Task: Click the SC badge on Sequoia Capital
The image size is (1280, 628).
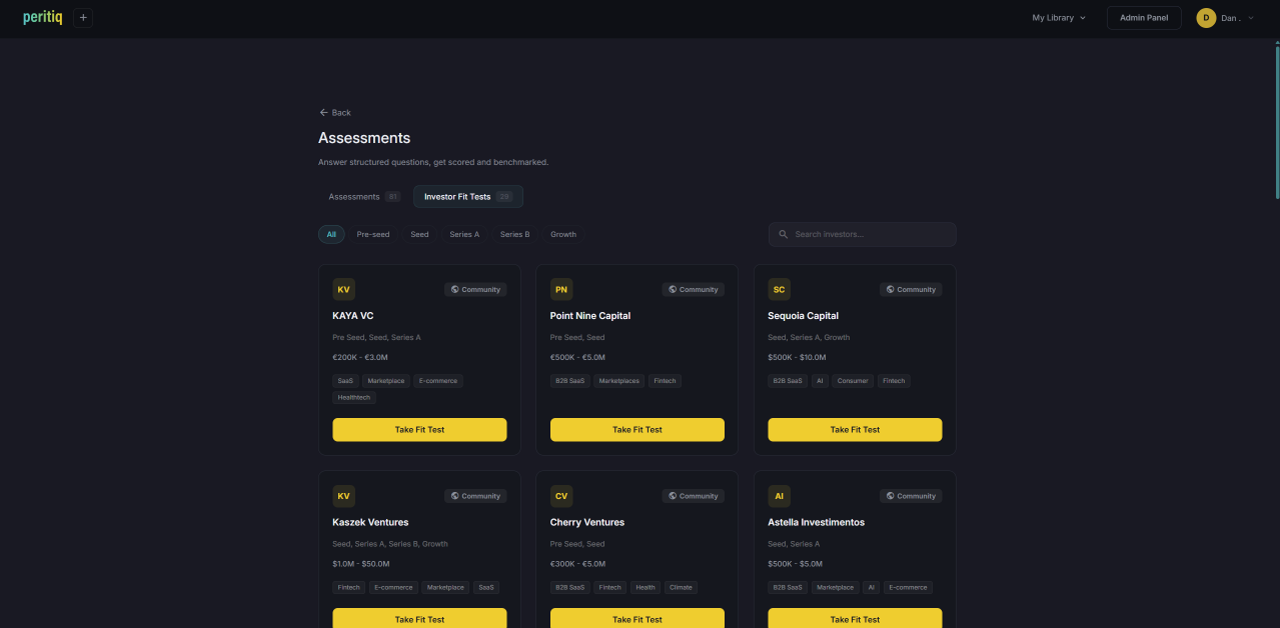Action: (779, 290)
